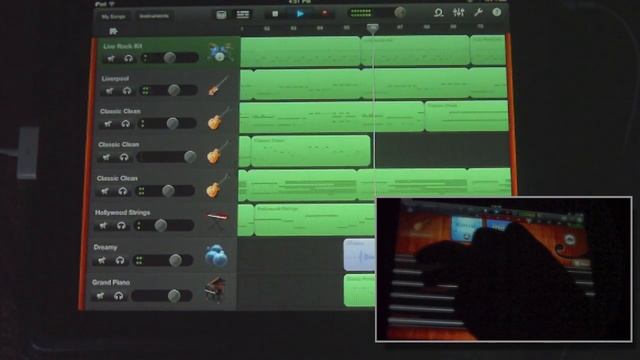Tap the picture-in-picture organ video inset

tap(504, 269)
